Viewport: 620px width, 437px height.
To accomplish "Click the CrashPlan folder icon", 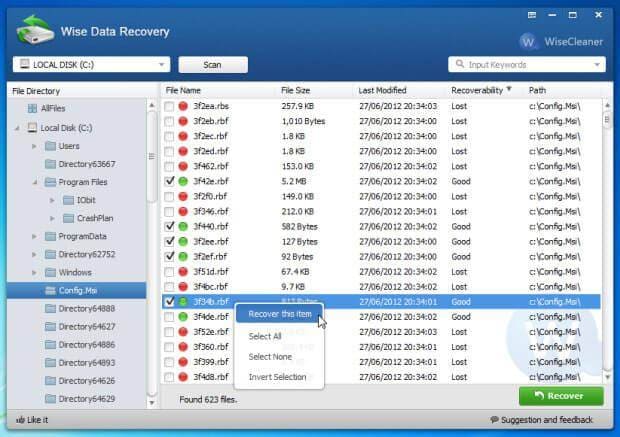I will (68, 218).
